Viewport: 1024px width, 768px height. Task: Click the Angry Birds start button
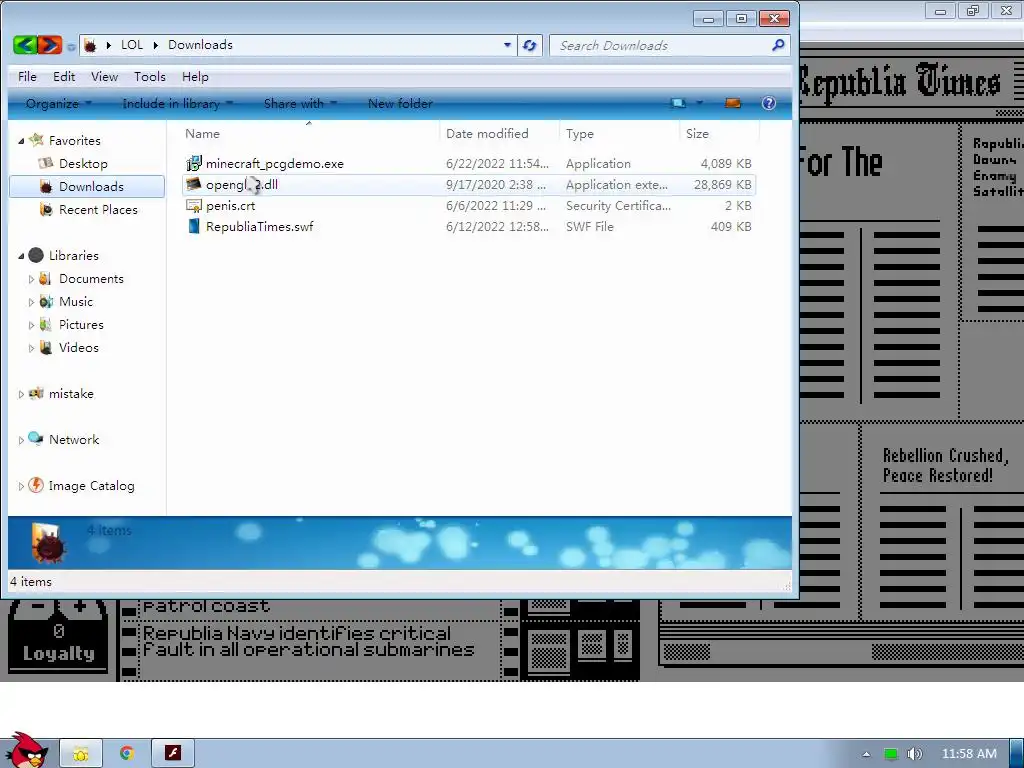tap(26, 750)
